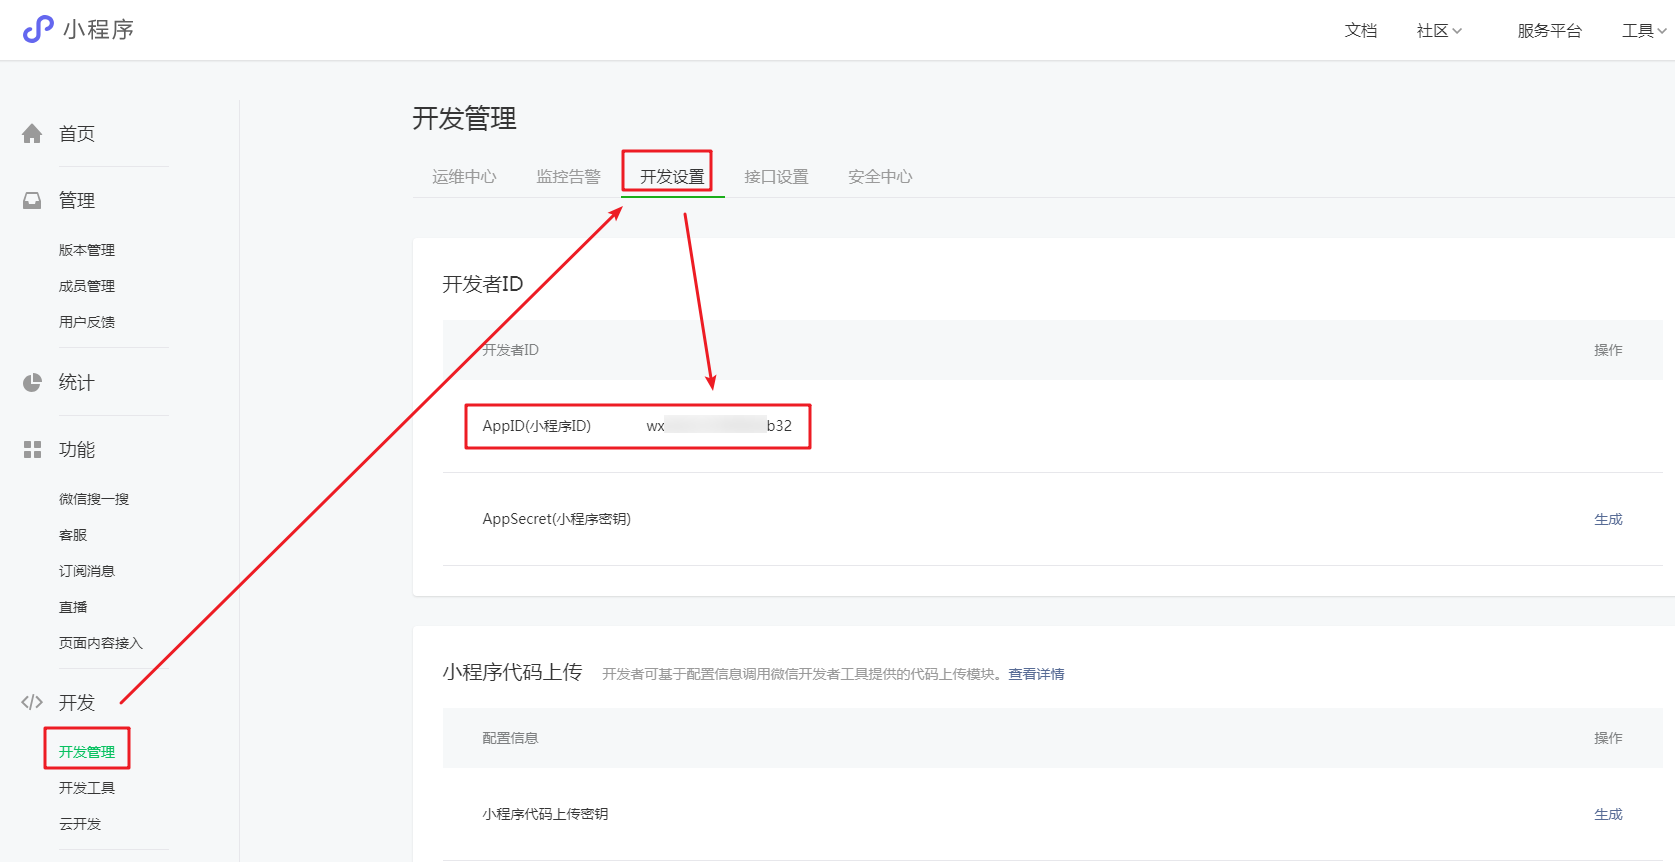Viewport: 1675px width, 862px height.
Task: Expand the 工具 dropdown in header
Action: (1643, 31)
